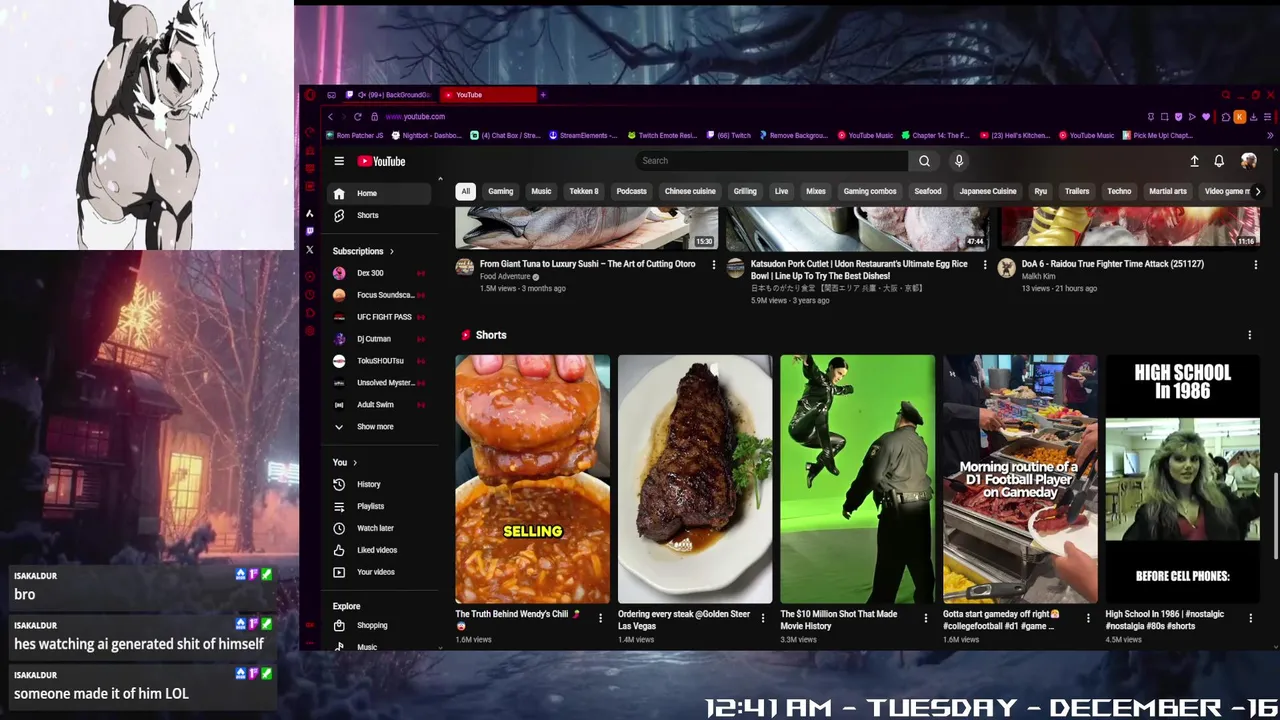Select the Tekken 8 filter chip
The height and width of the screenshot is (720, 1280).
coord(584,191)
